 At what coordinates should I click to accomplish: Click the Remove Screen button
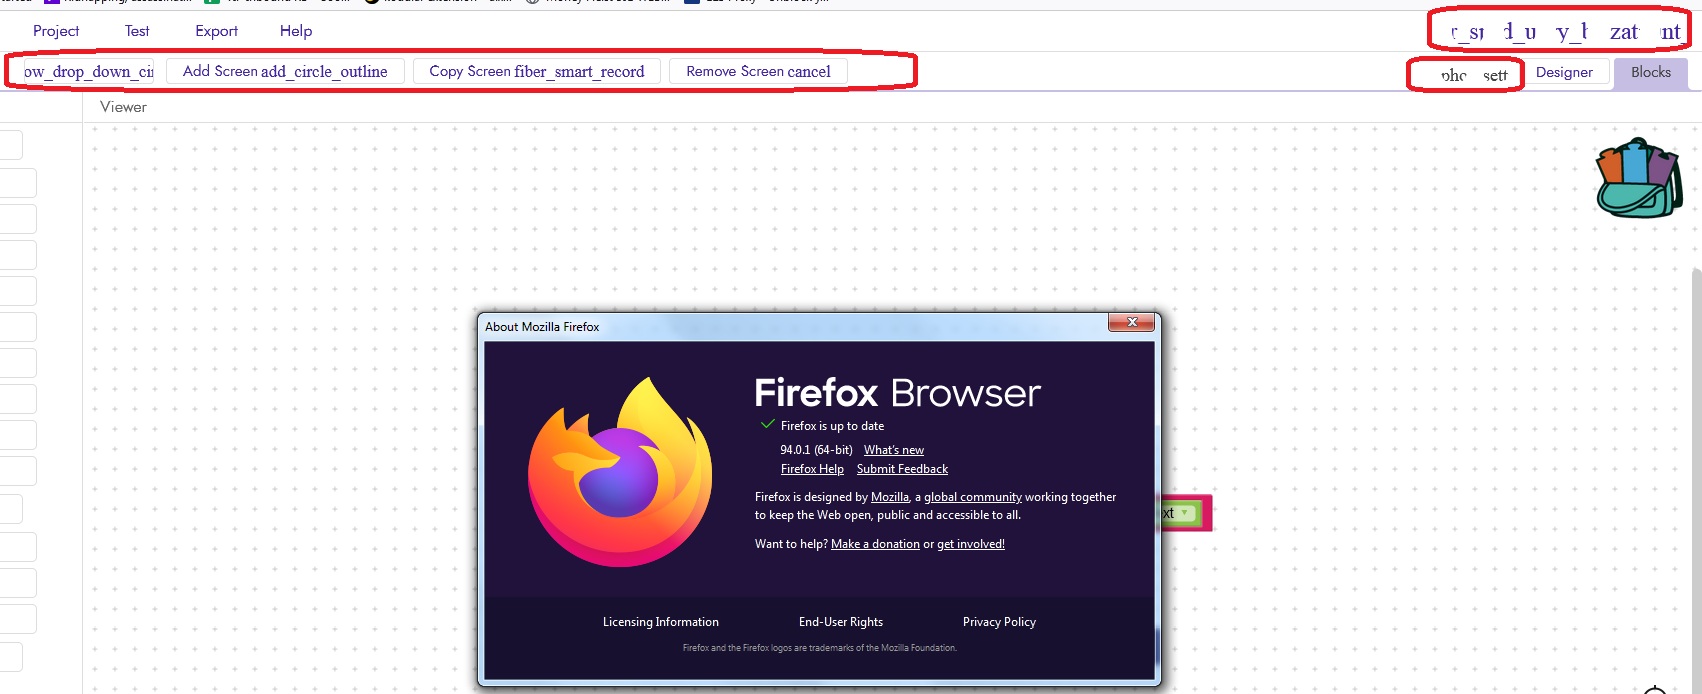click(x=758, y=71)
